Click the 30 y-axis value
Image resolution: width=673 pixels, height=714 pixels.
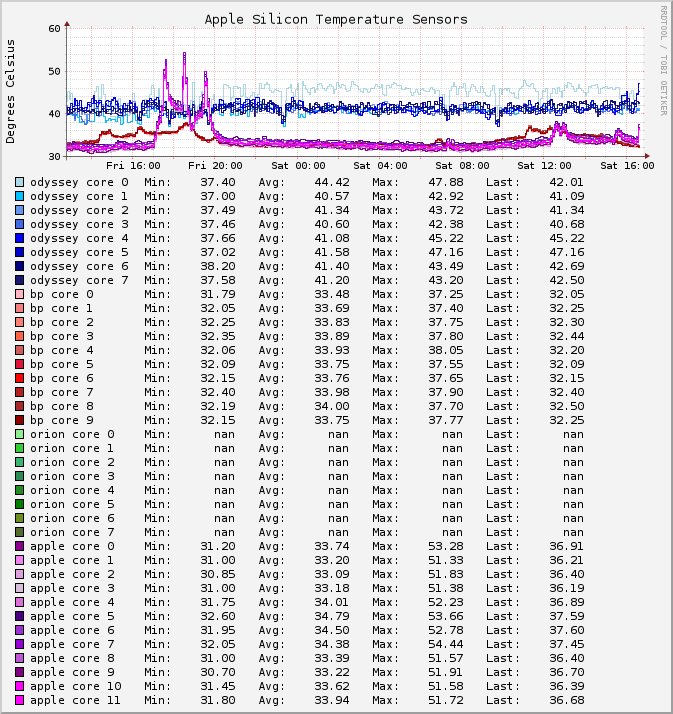click(54, 157)
